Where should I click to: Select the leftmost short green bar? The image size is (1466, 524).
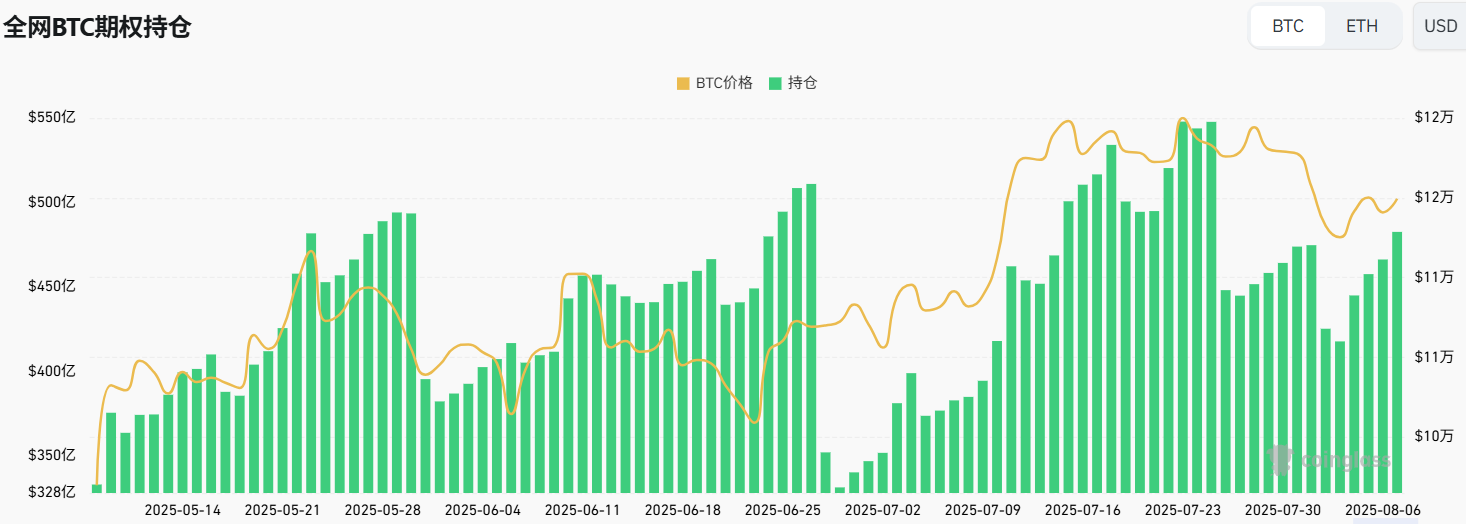(97, 488)
